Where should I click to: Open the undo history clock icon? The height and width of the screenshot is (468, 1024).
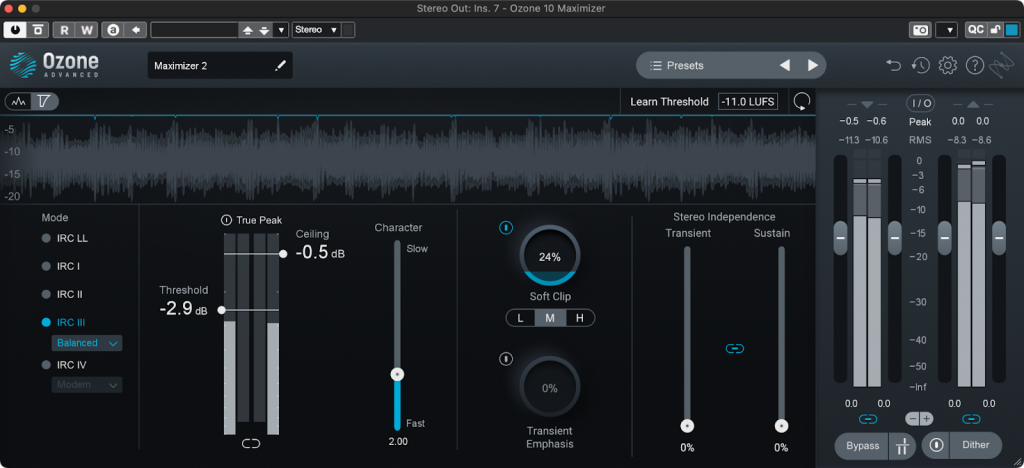click(920, 65)
